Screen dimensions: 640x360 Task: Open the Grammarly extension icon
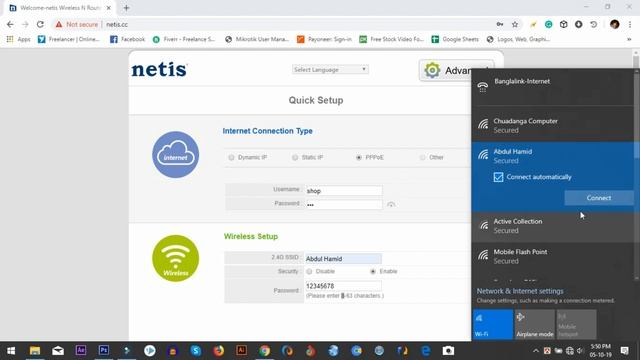coord(549,24)
